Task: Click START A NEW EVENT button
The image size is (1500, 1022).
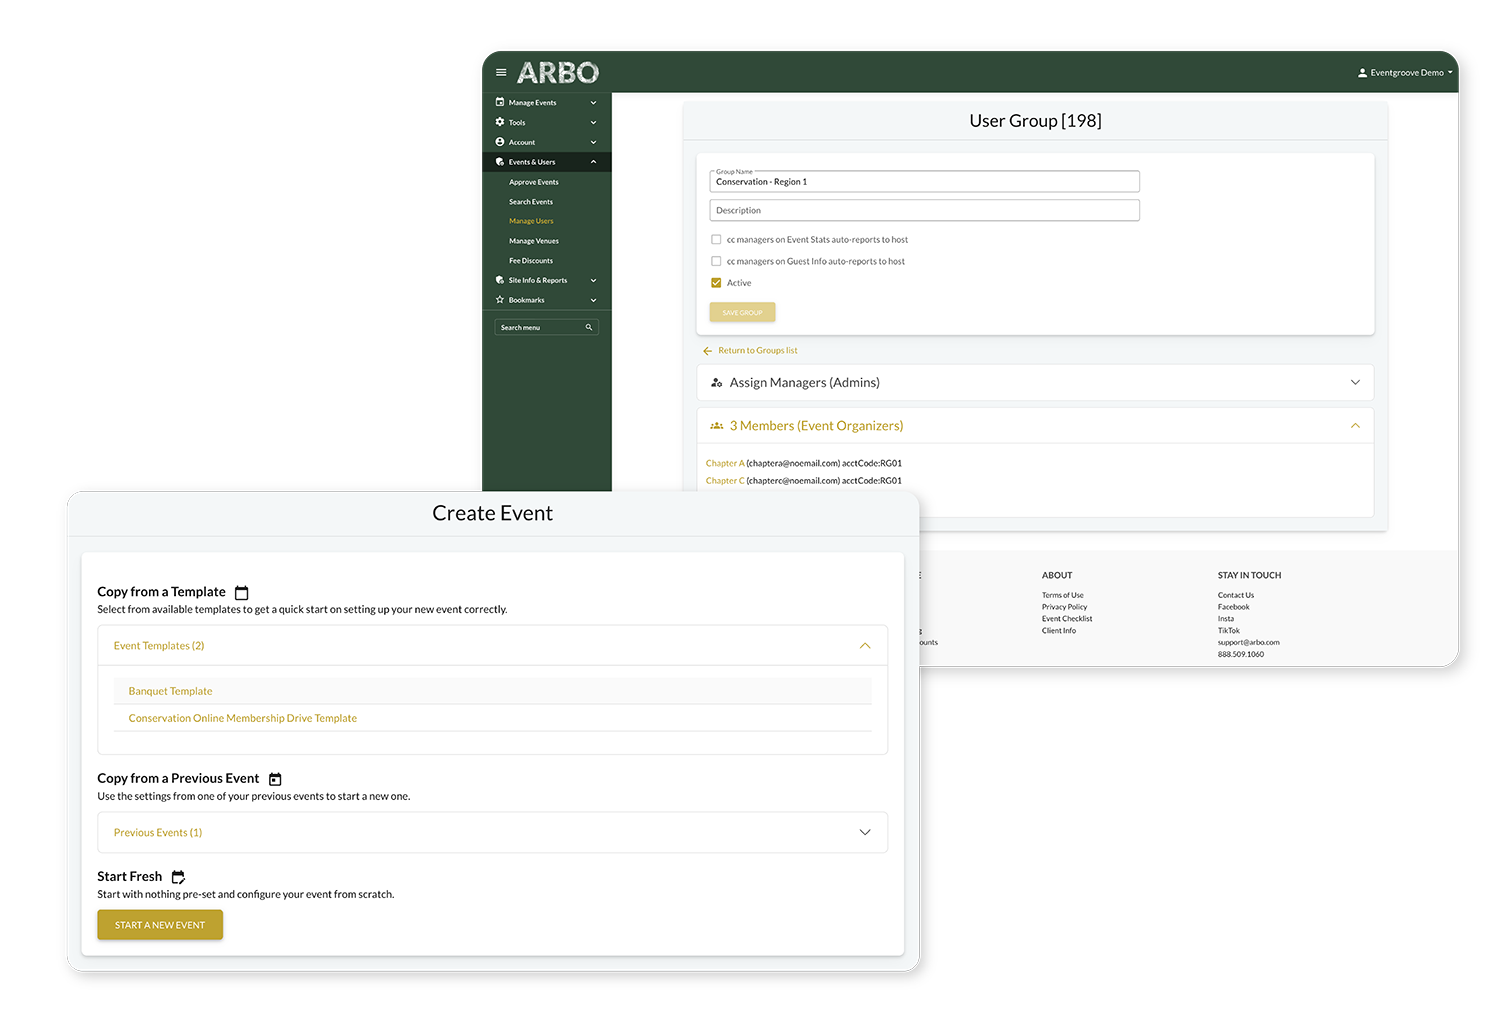Action: click(160, 925)
